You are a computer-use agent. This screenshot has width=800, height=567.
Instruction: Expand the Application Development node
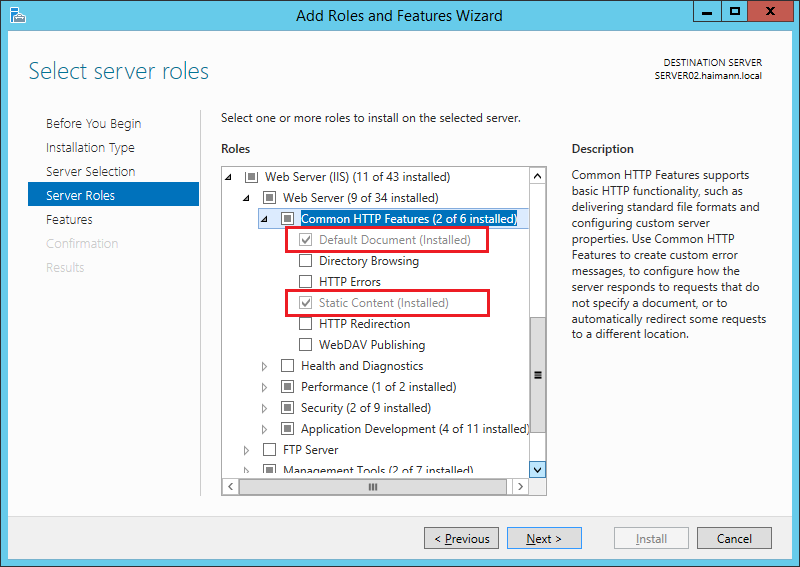point(264,429)
